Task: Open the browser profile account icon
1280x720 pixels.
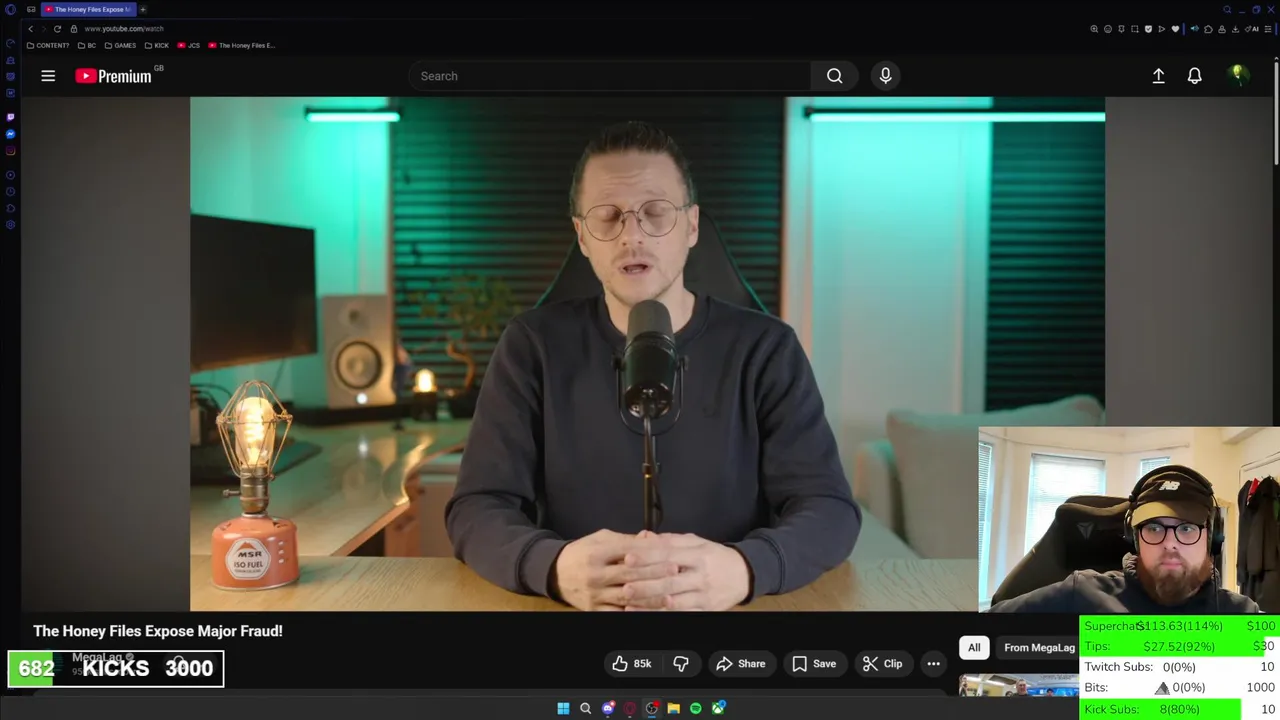Action: [1222, 29]
